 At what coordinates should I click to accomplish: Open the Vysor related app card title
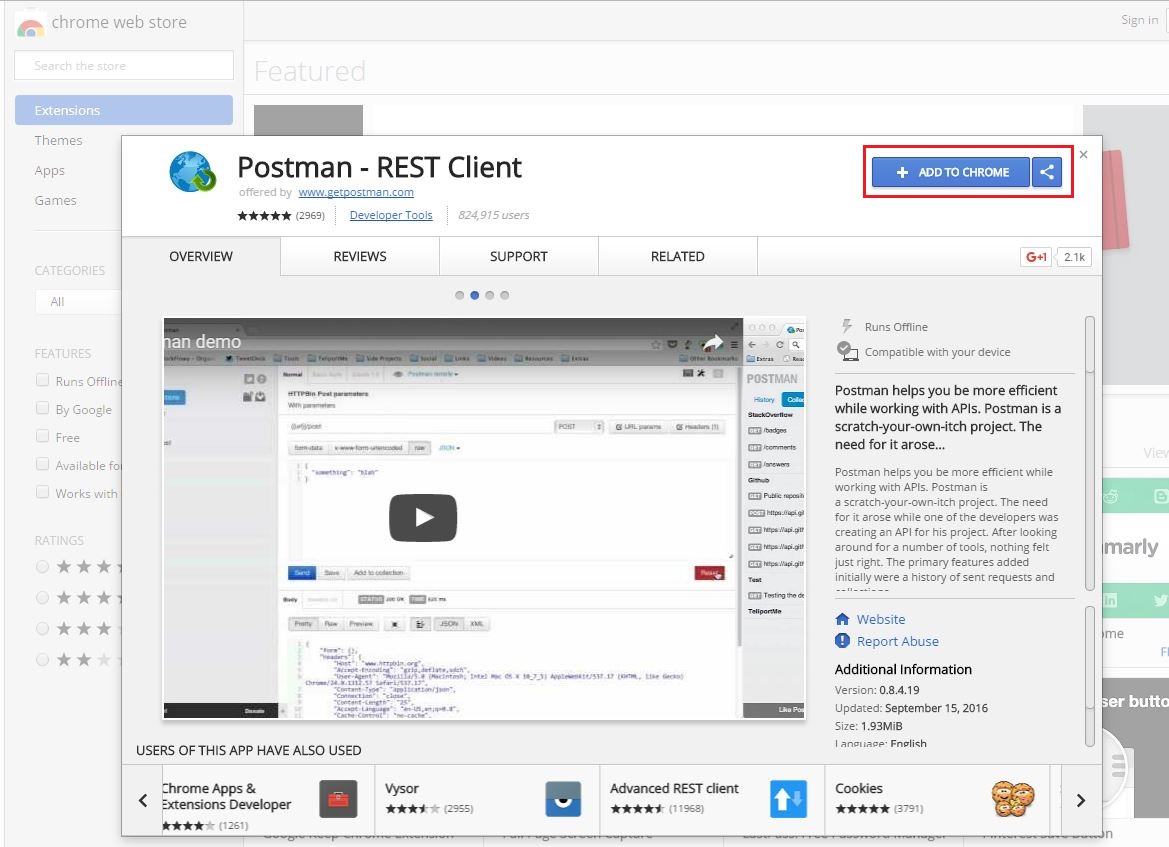click(402, 788)
